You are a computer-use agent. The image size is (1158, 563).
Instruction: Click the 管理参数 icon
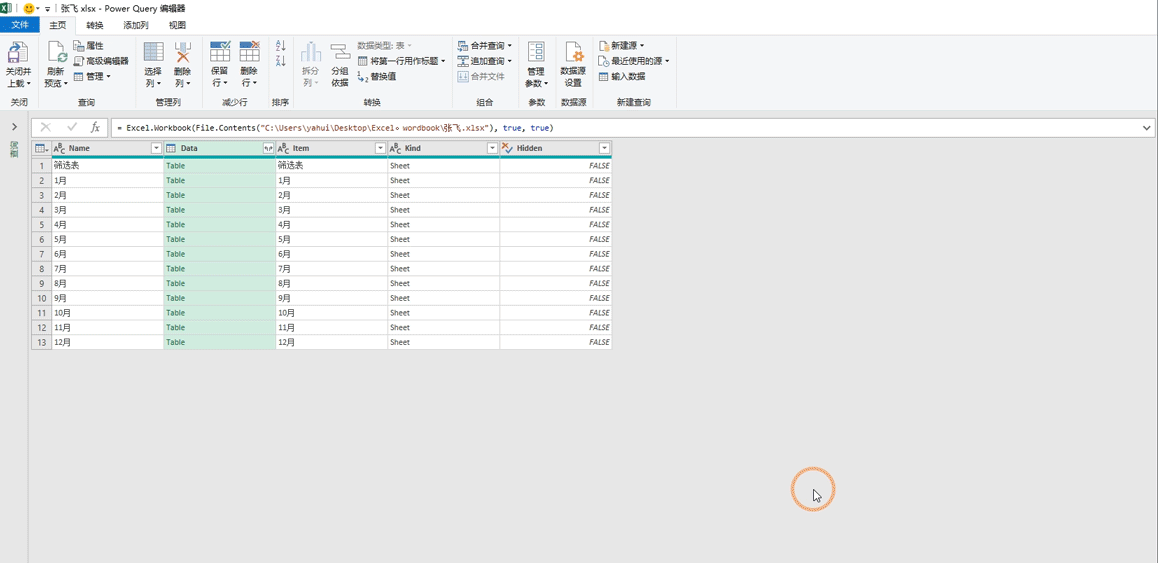click(x=536, y=52)
